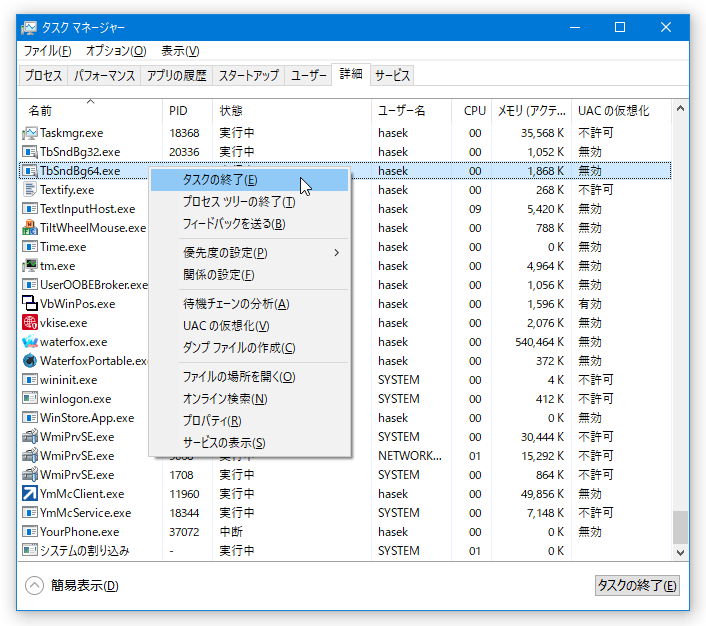
Task: Click the WaterfoxPortable.exe icon
Action: click(30, 361)
